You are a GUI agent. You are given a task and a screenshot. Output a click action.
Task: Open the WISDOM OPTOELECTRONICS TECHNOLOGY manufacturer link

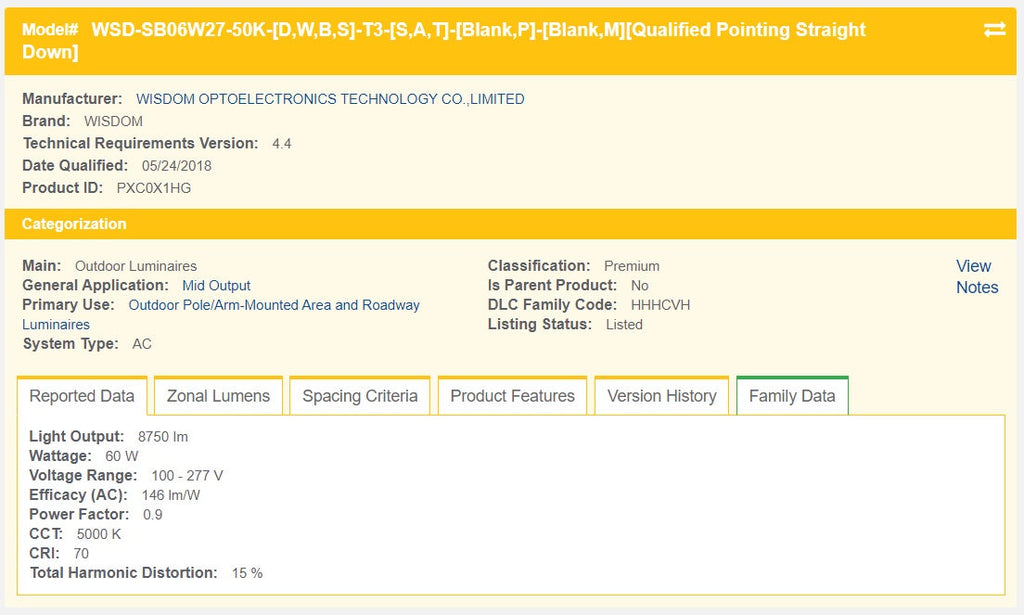click(330, 99)
